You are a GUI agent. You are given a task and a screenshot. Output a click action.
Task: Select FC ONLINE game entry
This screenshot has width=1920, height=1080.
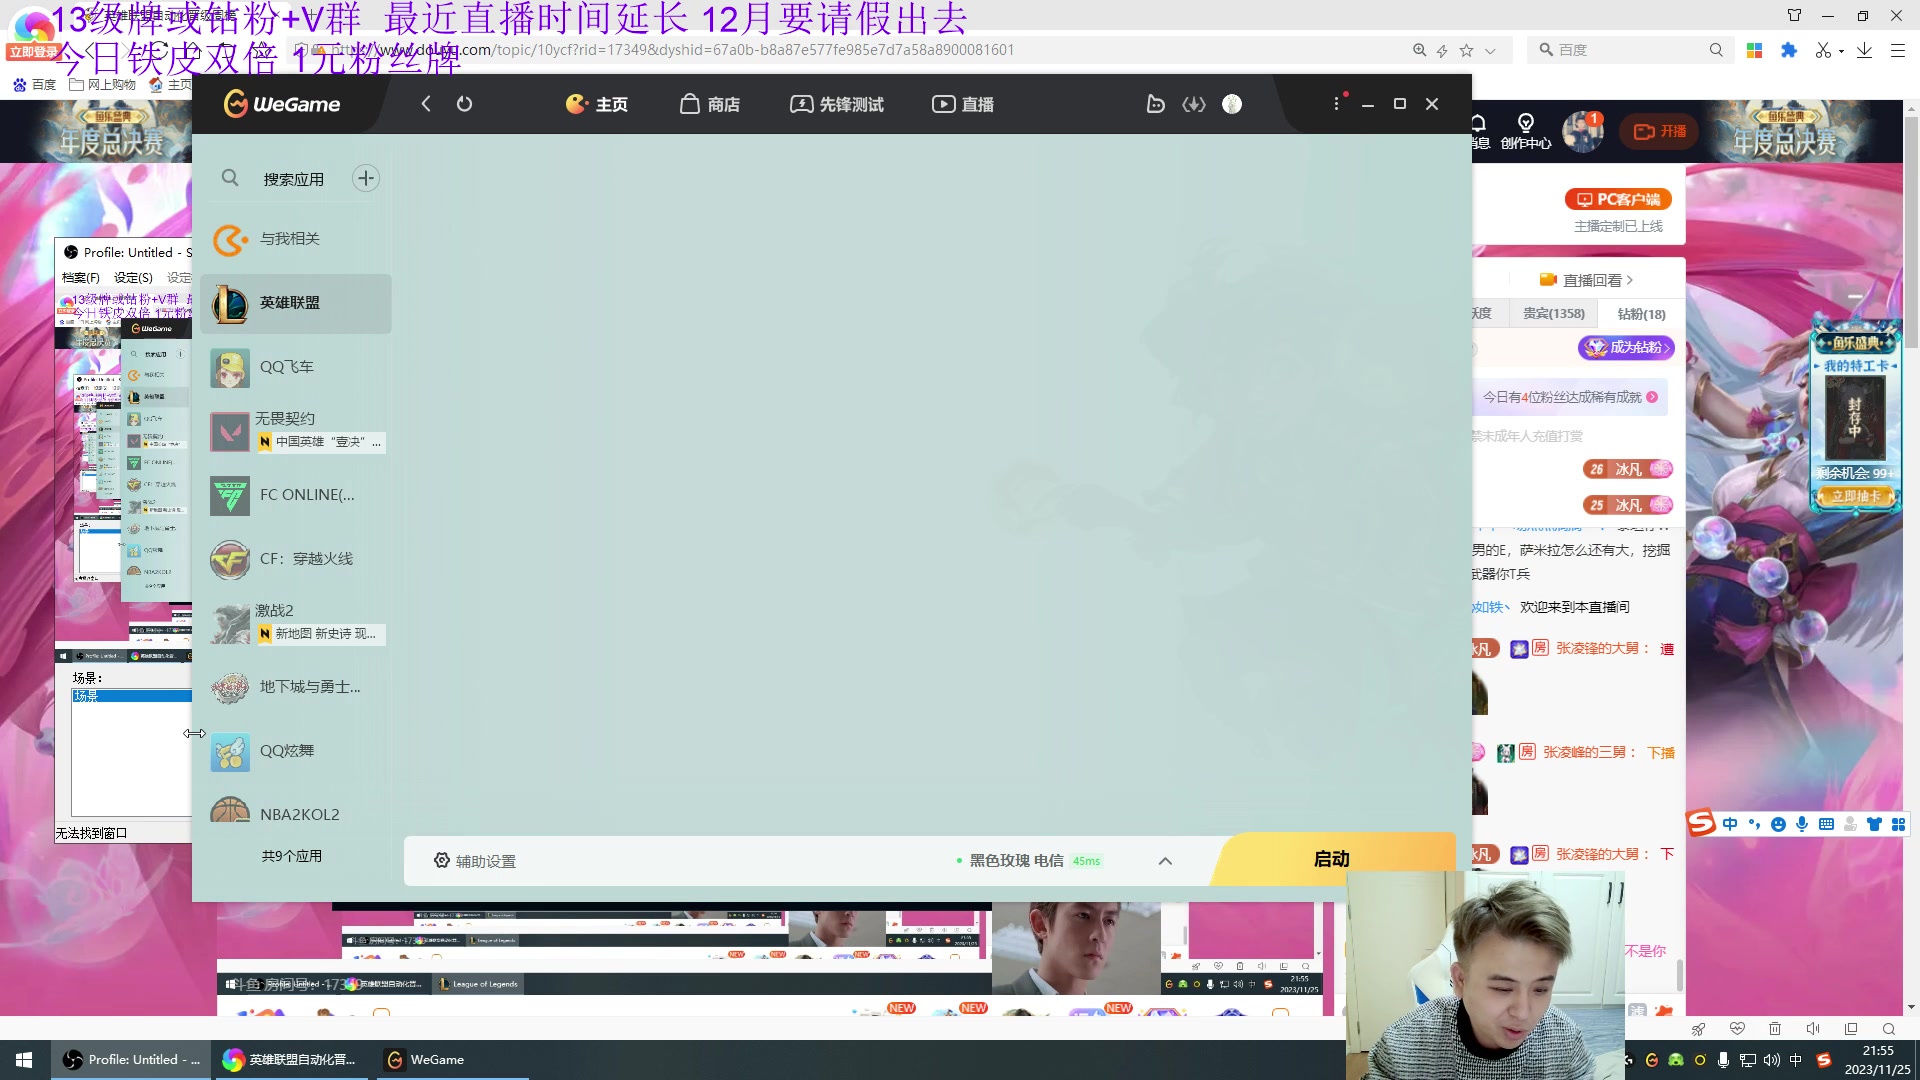[296, 495]
